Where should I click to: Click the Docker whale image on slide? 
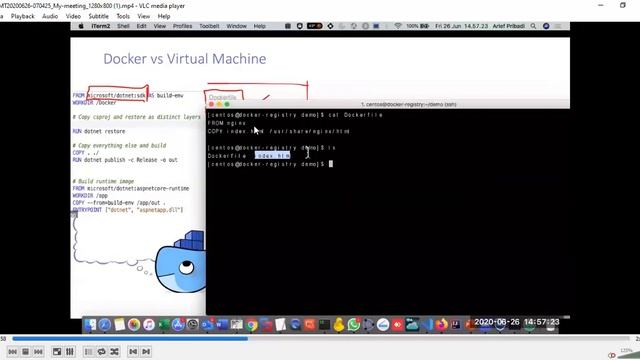coord(181,262)
